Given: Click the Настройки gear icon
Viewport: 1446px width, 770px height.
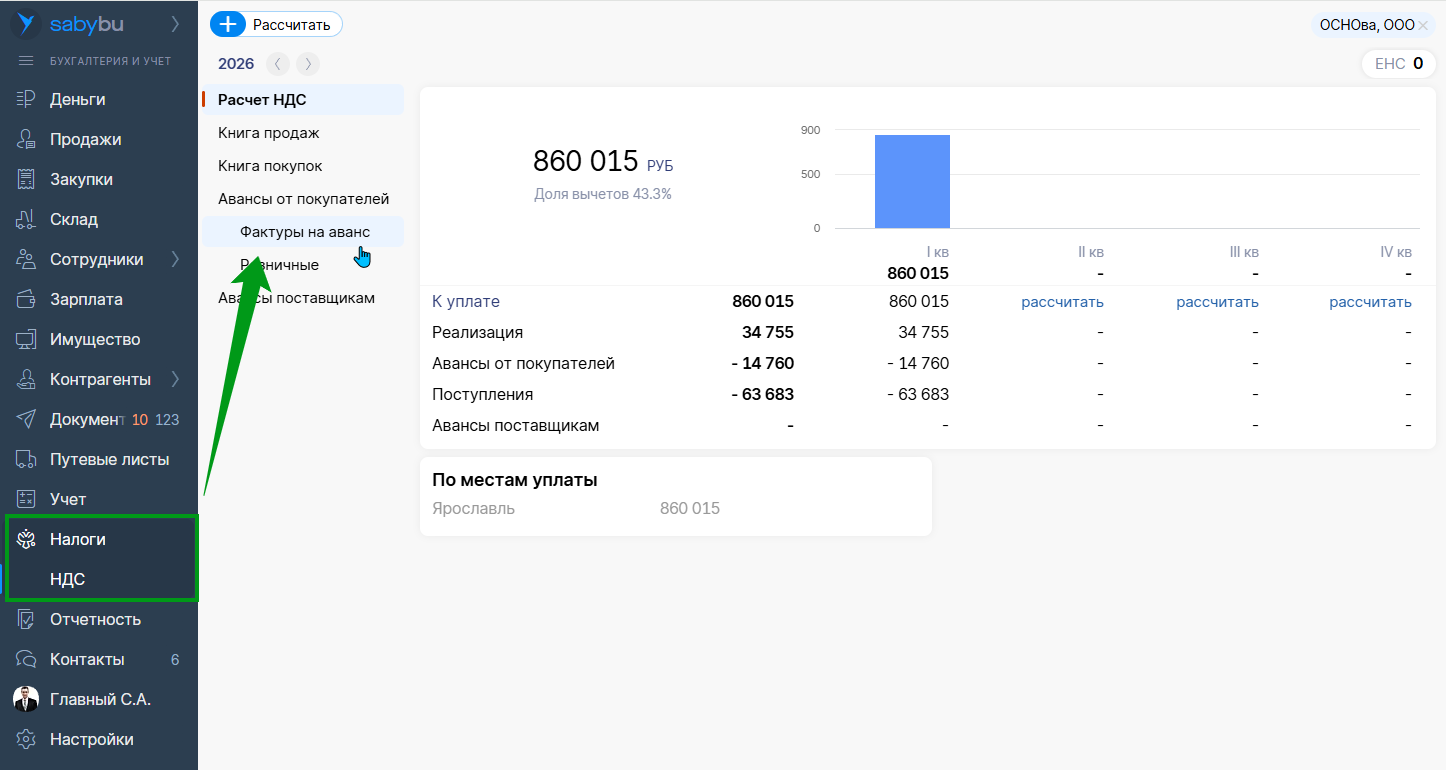Looking at the screenshot, I should [26, 739].
